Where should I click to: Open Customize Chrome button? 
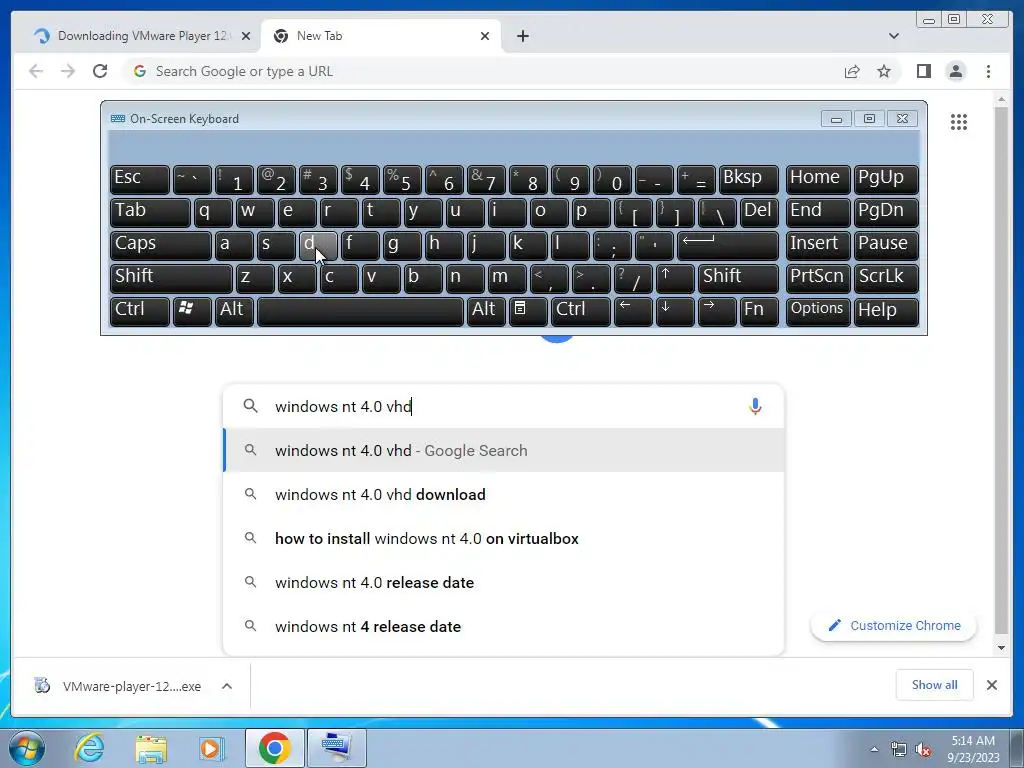coord(893,626)
